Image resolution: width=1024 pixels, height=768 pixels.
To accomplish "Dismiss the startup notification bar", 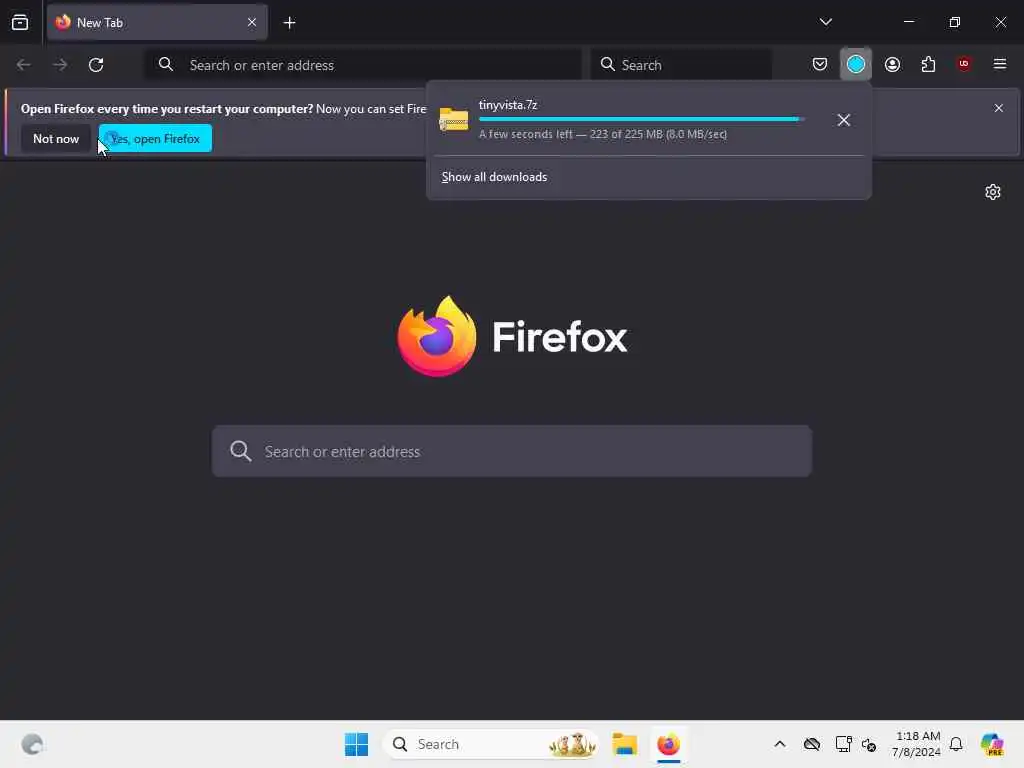I will (999, 108).
